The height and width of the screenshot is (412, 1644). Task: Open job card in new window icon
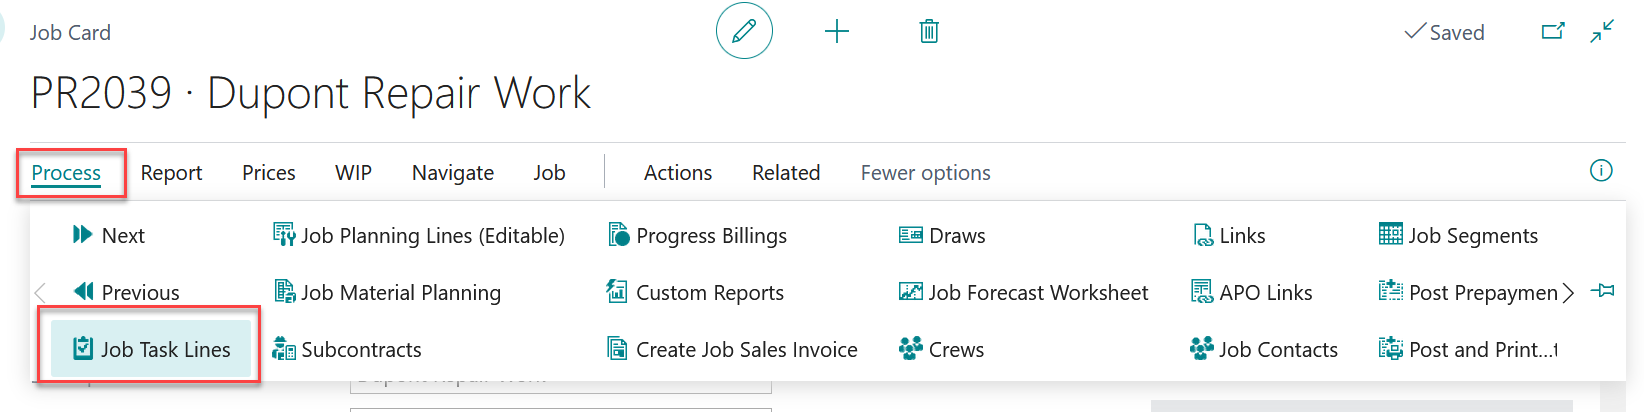tap(1553, 32)
